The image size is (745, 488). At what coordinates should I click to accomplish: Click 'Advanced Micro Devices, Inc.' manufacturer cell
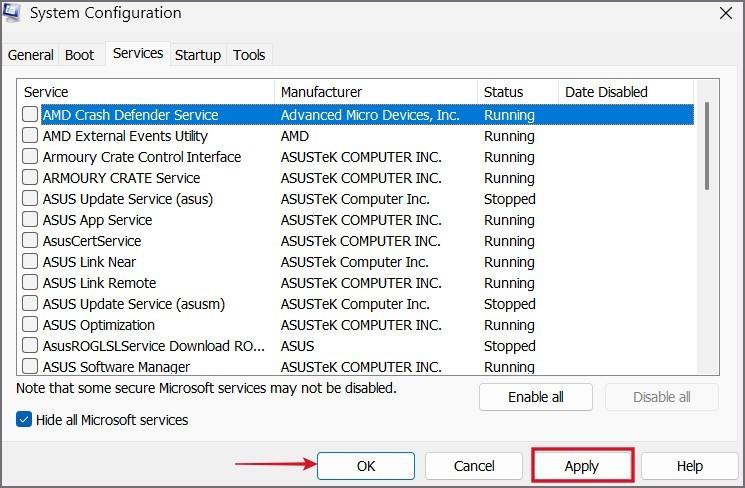point(370,115)
